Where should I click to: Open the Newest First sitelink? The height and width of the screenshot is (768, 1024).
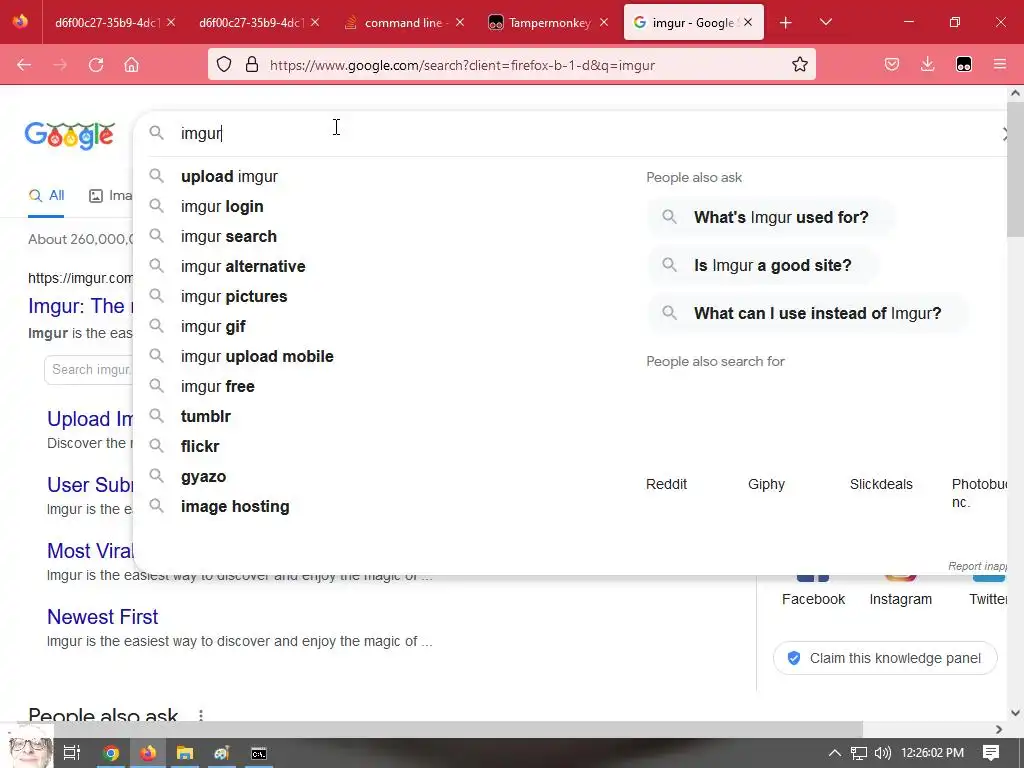click(103, 617)
